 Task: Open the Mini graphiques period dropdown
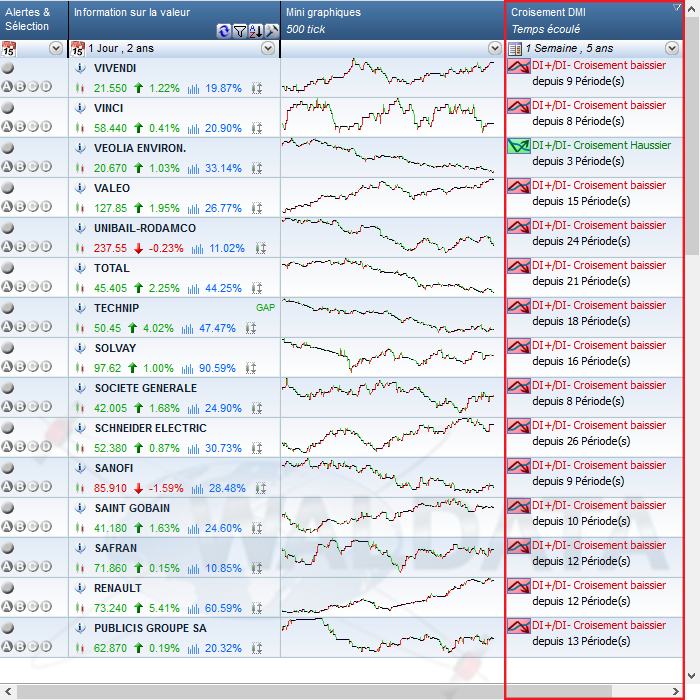(495, 48)
